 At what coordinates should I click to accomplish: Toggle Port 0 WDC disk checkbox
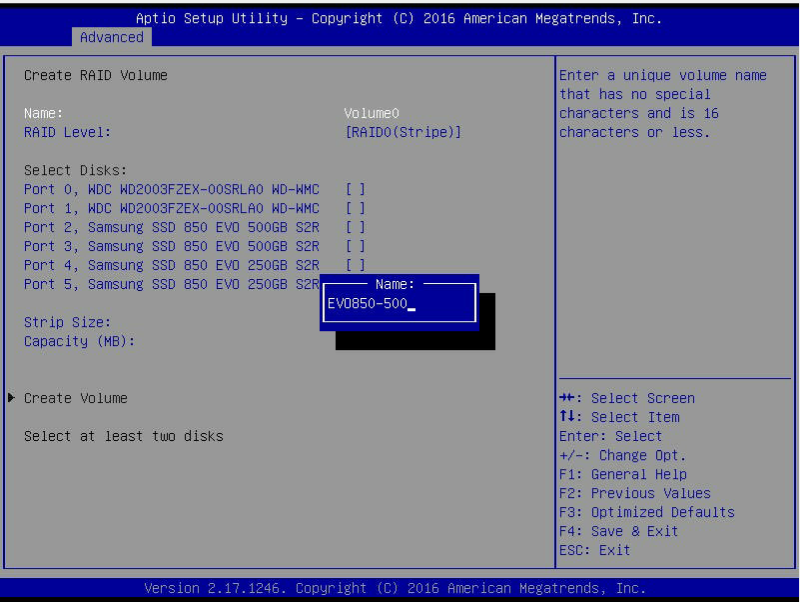point(355,189)
